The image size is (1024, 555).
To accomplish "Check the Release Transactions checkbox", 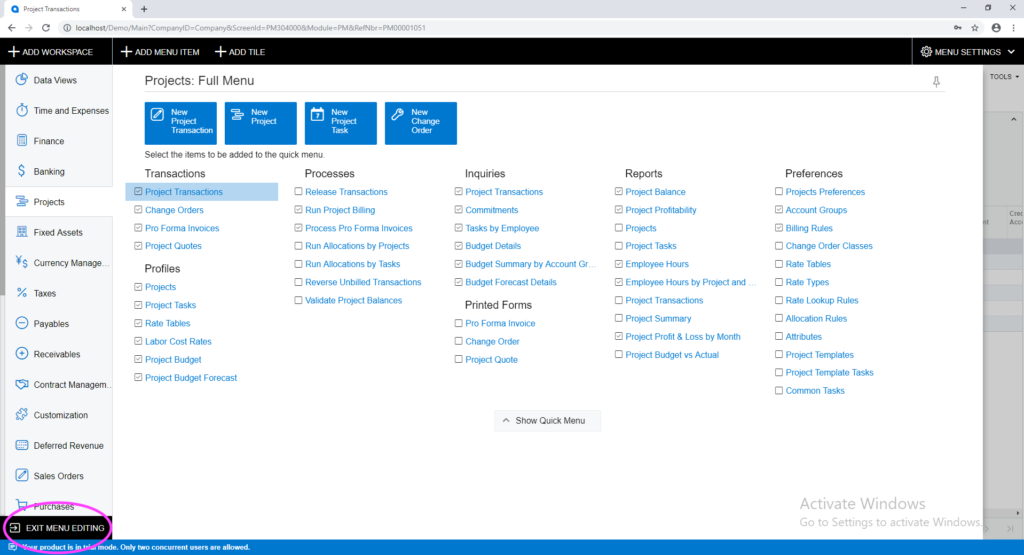I will 298,191.
